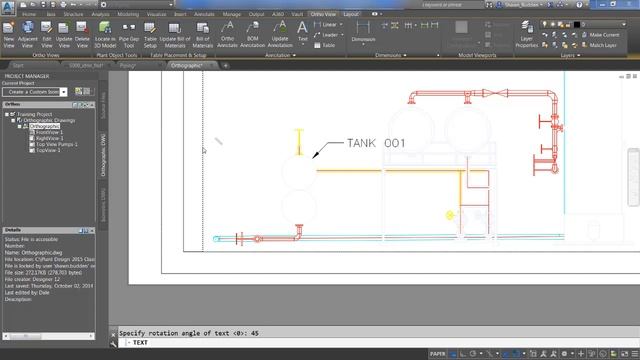
Task: Open the Linear dimension dropdown arrow
Action: pyautogui.click(x=341, y=24)
